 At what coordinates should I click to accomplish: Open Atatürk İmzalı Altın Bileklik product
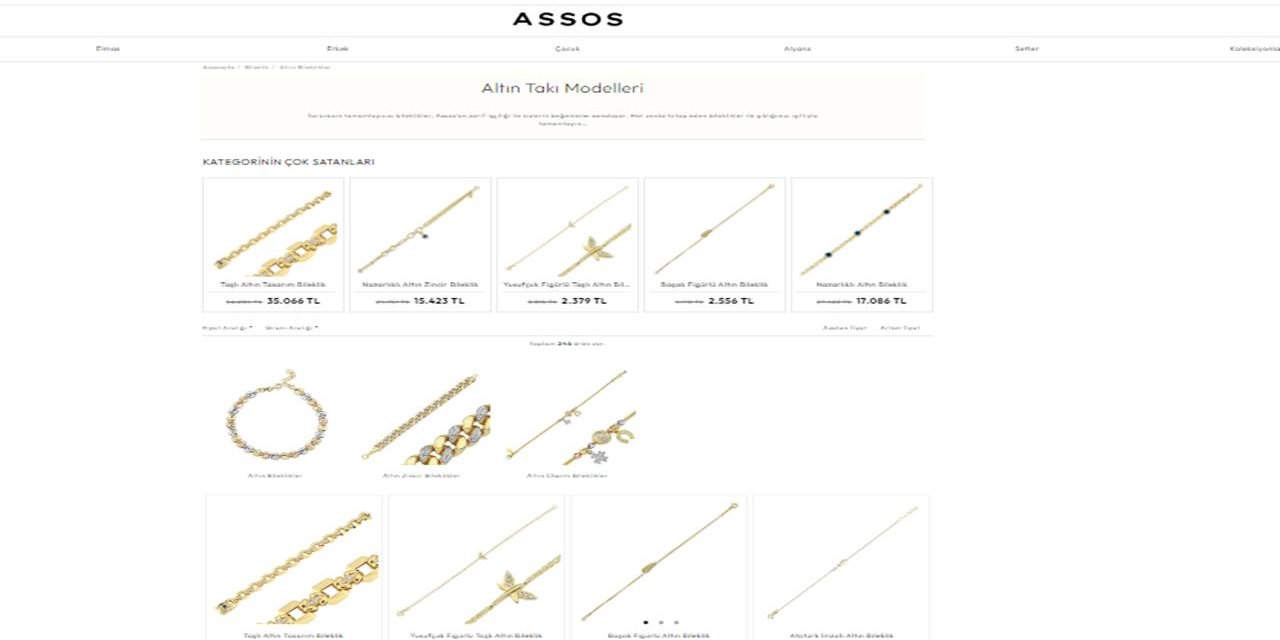[x=840, y=565]
